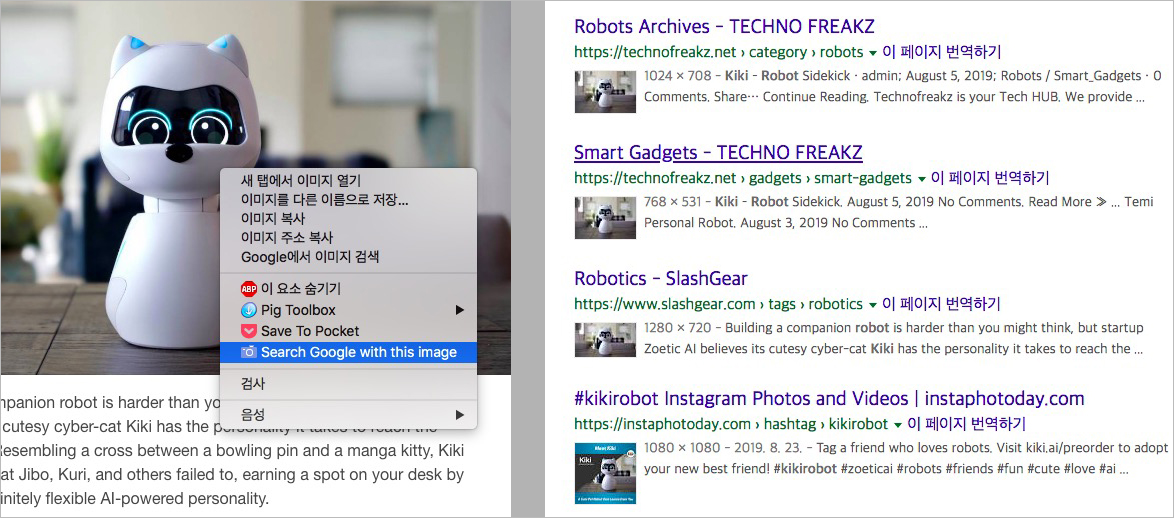
Task: Open dropdown arrow after technofreakz category robots URL
Action: pos(872,53)
